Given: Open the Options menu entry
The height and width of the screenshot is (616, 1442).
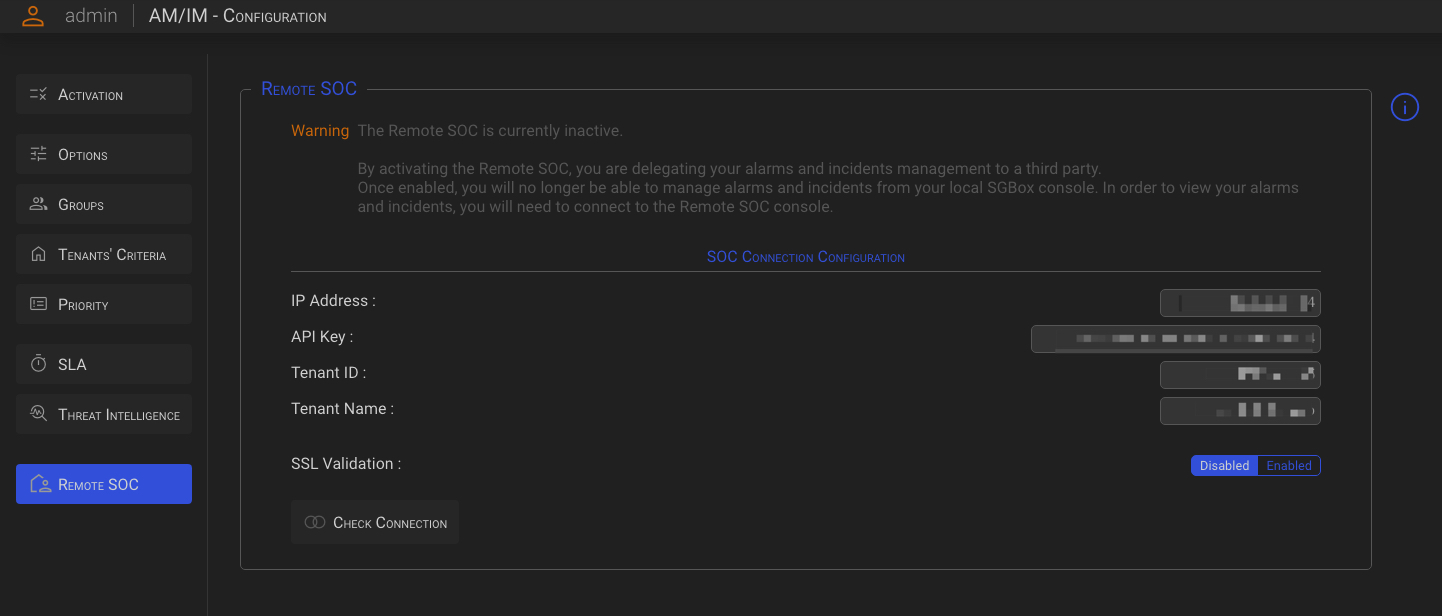Looking at the screenshot, I should 104,154.
